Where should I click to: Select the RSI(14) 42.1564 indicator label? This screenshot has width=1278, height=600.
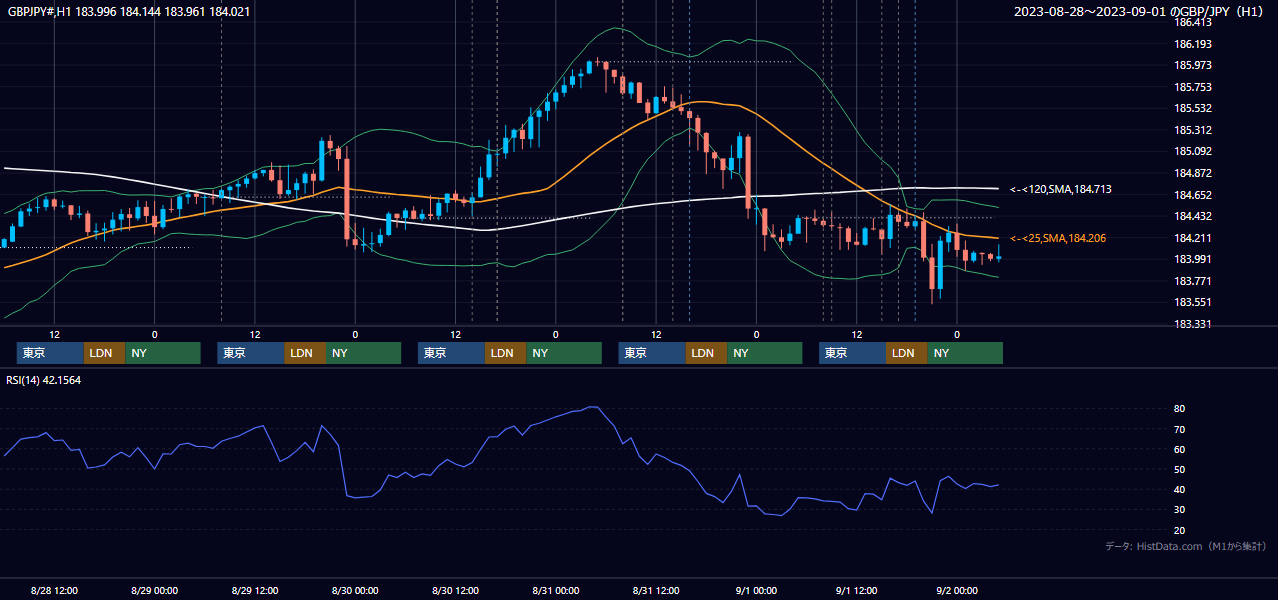(x=43, y=380)
